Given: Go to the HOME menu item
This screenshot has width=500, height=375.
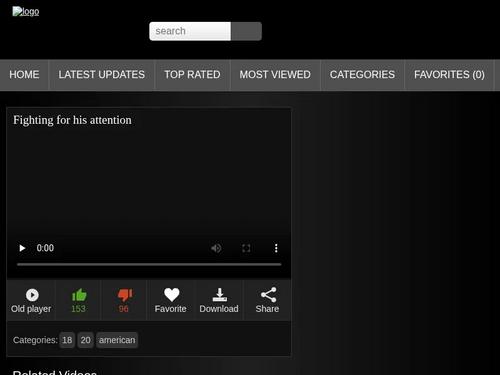Looking at the screenshot, I should click(x=24, y=75).
